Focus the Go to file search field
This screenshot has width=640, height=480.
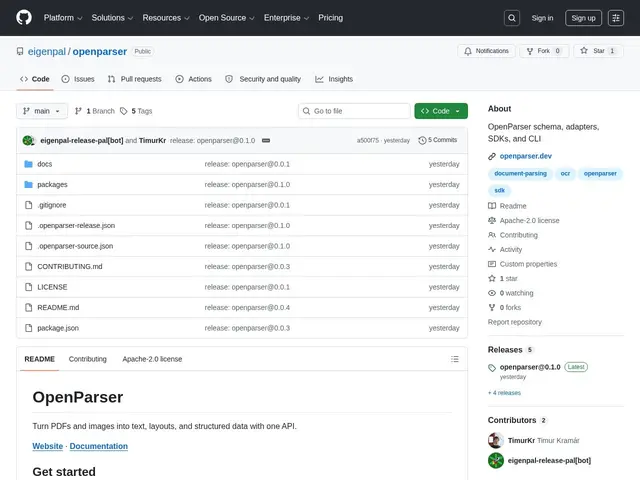point(354,111)
